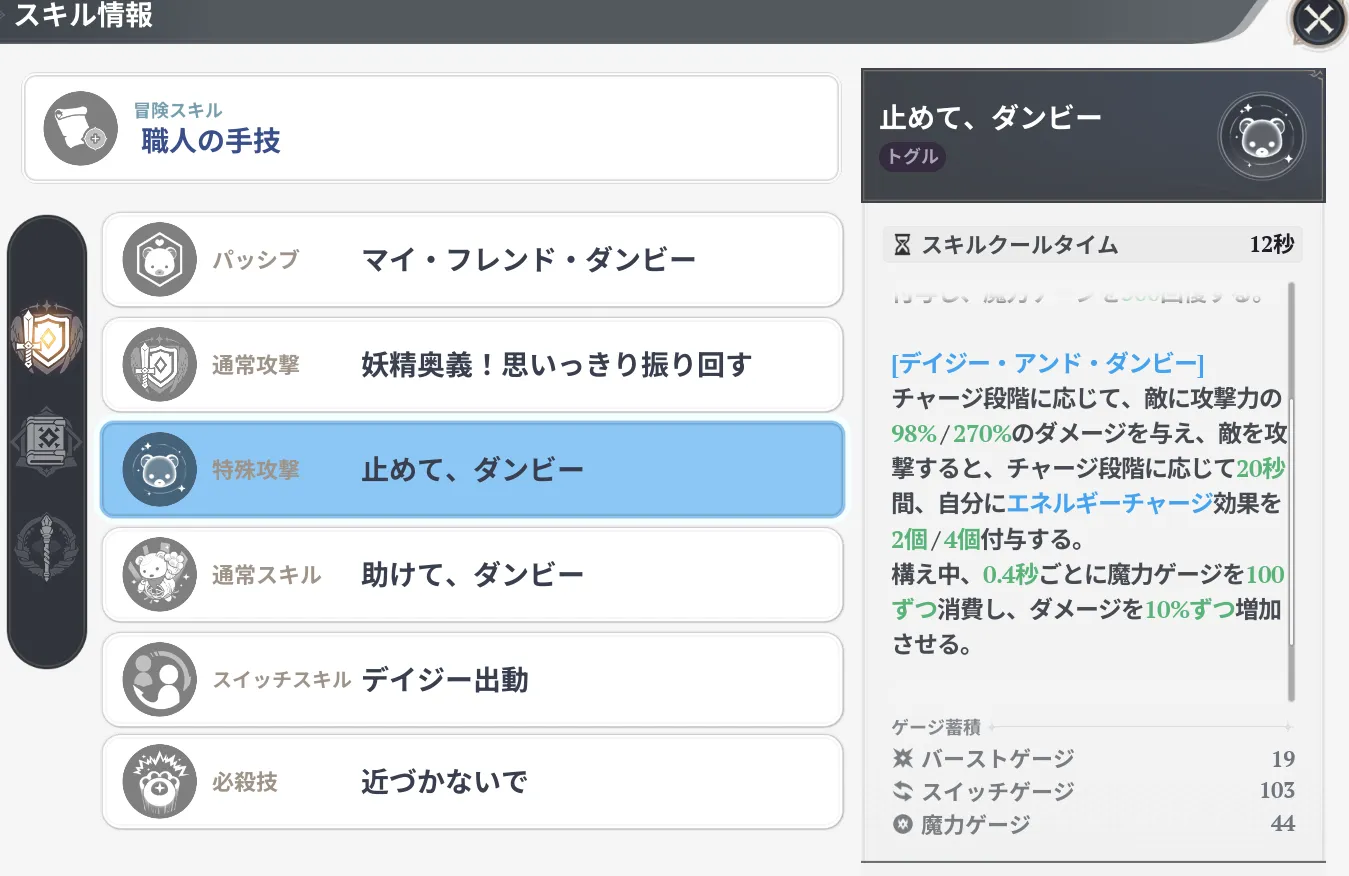The image size is (1349, 876).
Task: Close the スキル情報 window
Action: click(1318, 20)
